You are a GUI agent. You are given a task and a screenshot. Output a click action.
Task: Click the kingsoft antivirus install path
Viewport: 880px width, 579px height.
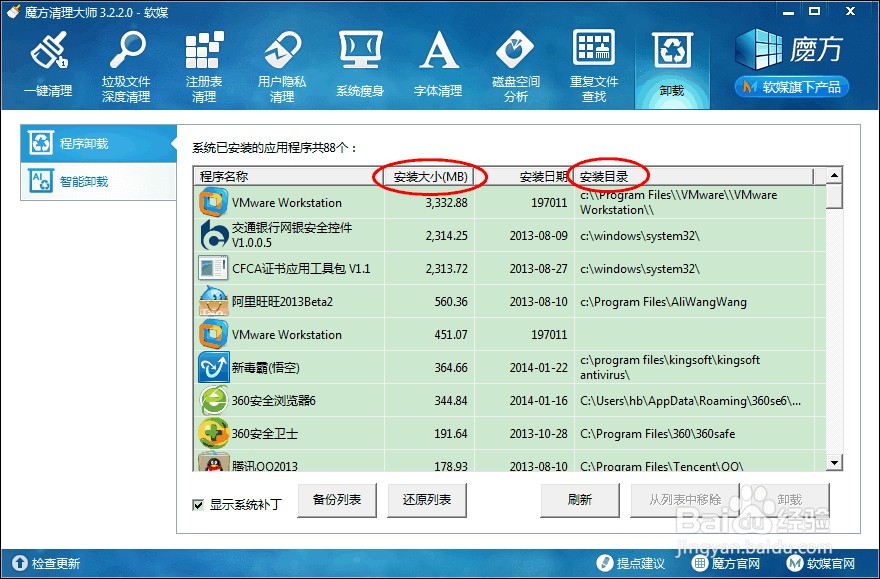point(670,367)
